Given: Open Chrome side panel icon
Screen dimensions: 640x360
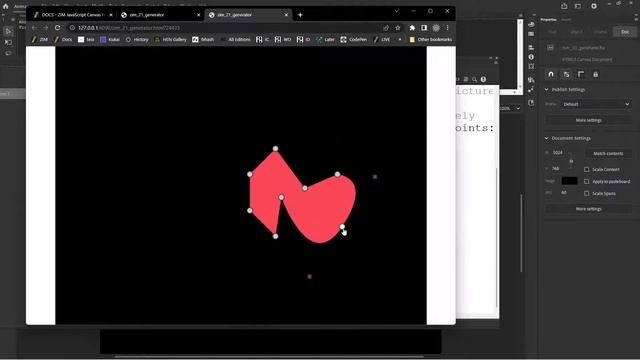Looking at the screenshot, I should [x=424, y=28].
